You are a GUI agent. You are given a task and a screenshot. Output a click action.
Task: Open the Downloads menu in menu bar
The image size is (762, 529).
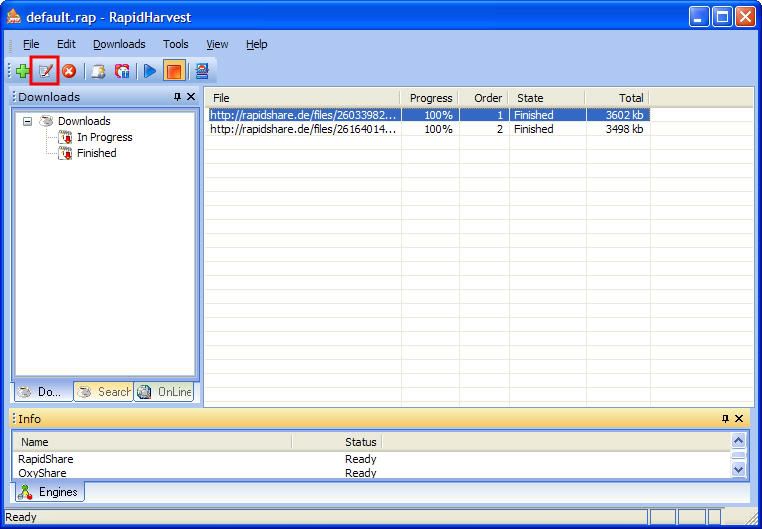point(119,44)
